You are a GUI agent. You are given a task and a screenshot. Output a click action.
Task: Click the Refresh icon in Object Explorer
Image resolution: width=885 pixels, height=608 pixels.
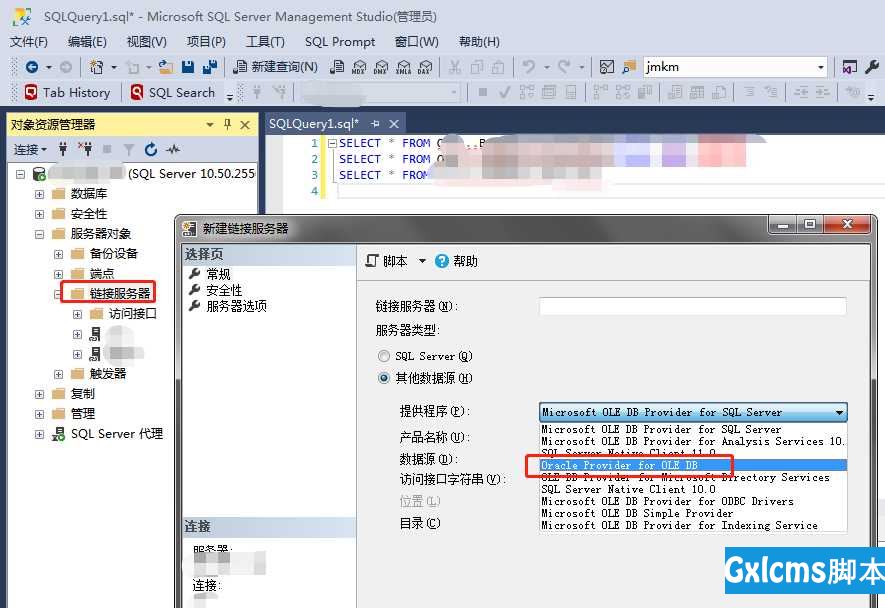point(151,149)
